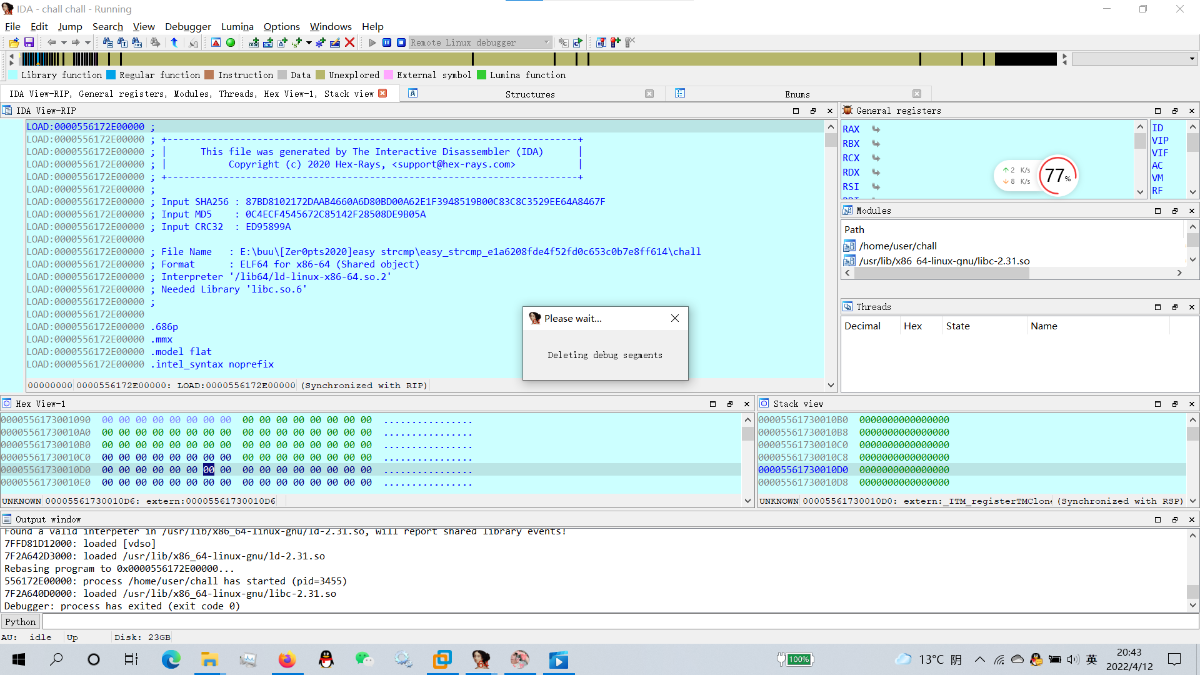Click the RAX register jump arrow
The width and height of the screenshot is (1200, 675).
[x=876, y=129]
